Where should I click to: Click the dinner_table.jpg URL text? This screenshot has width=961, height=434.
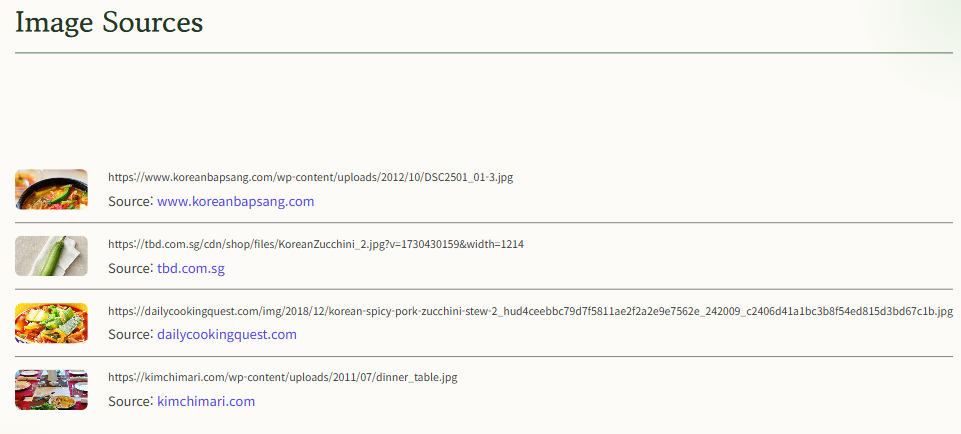(x=283, y=377)
